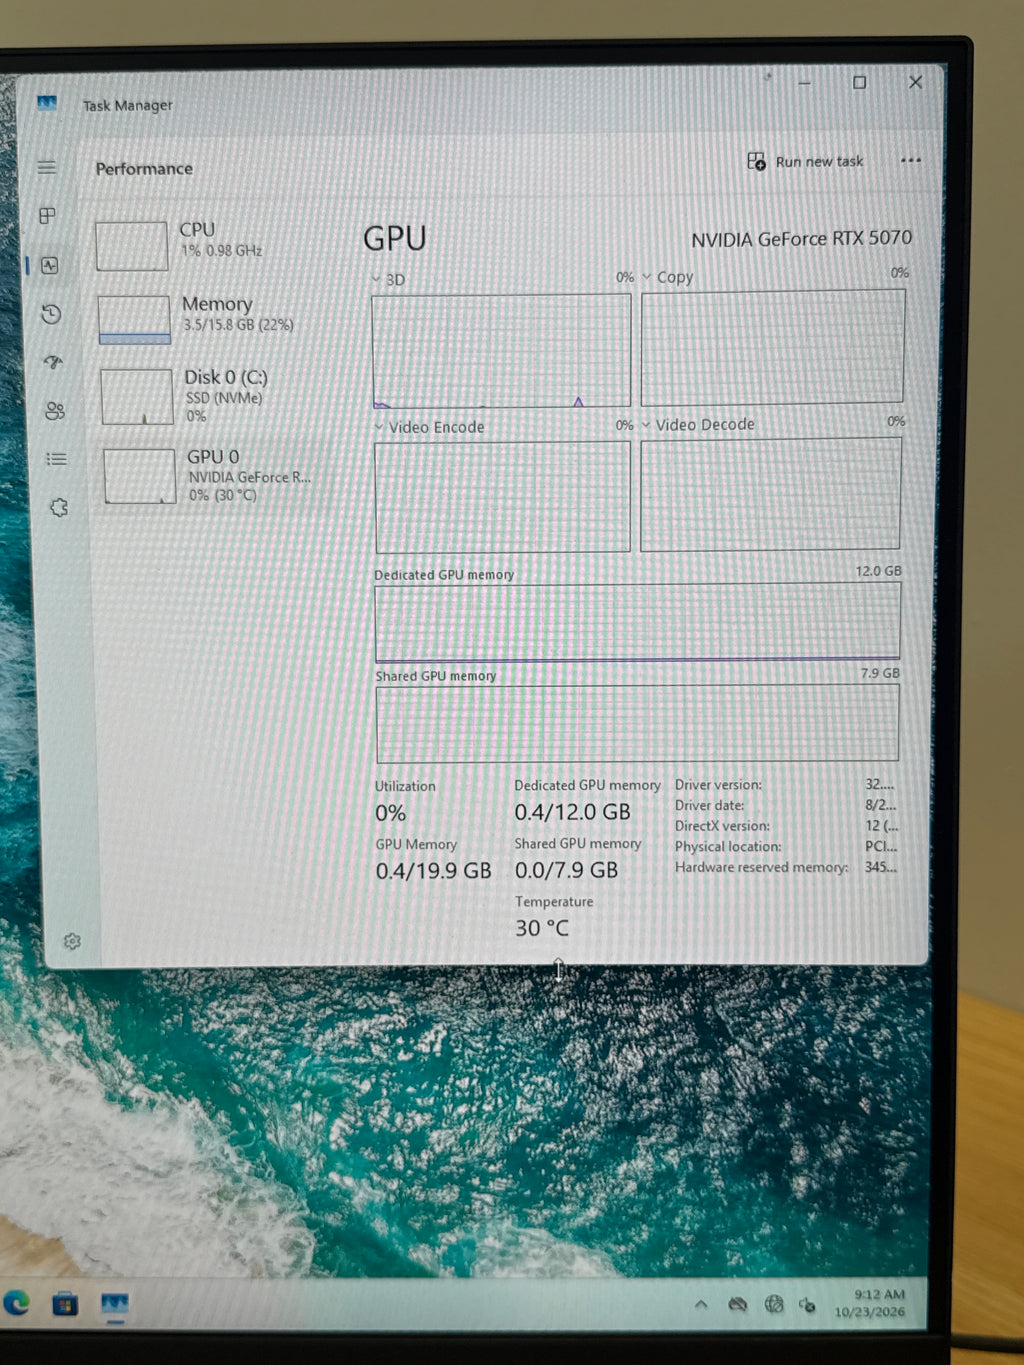Click the "30 °C" temperature value
Image resolution: width=1024 pixels, height=1365 pixels.
[x=541, y=928]
